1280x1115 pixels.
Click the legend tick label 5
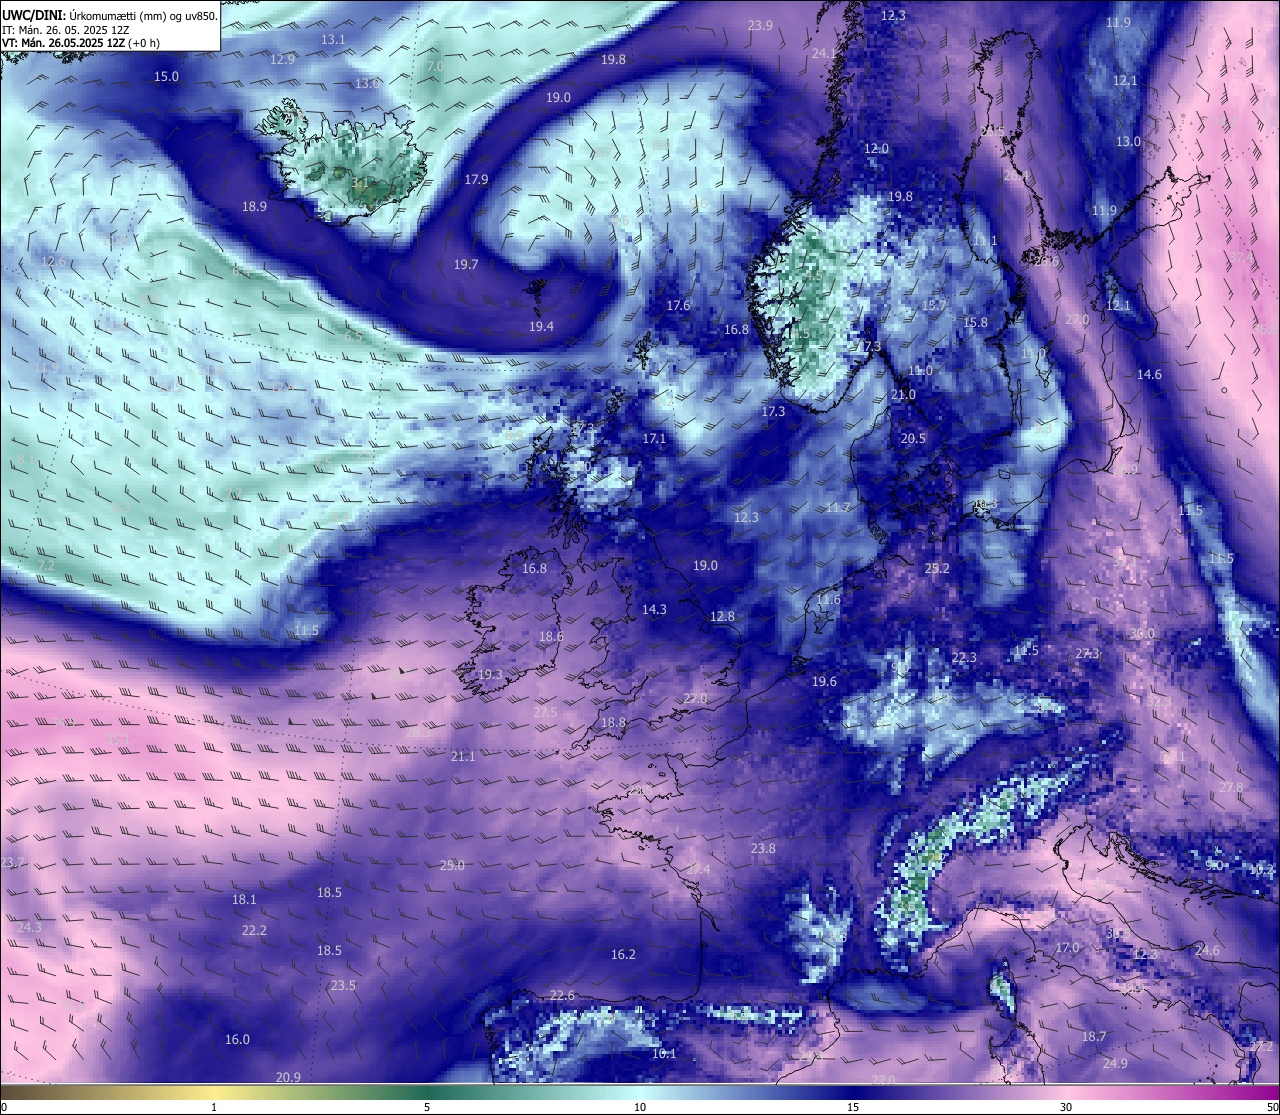(x=427, y=1107)
